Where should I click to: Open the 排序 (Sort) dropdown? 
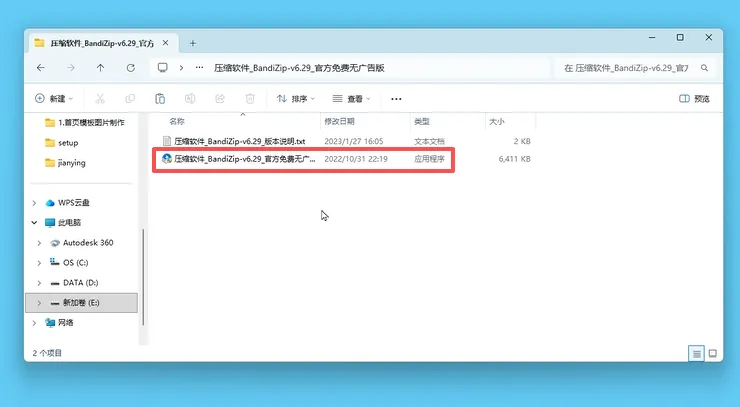click(x=295, y=99)
